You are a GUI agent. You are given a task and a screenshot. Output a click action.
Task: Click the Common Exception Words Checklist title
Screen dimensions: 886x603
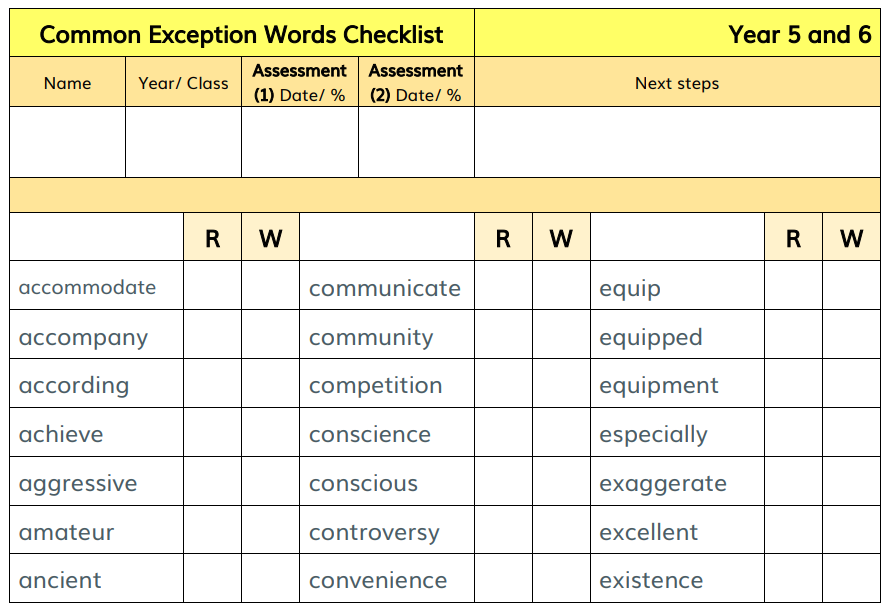tap(241, 35)
